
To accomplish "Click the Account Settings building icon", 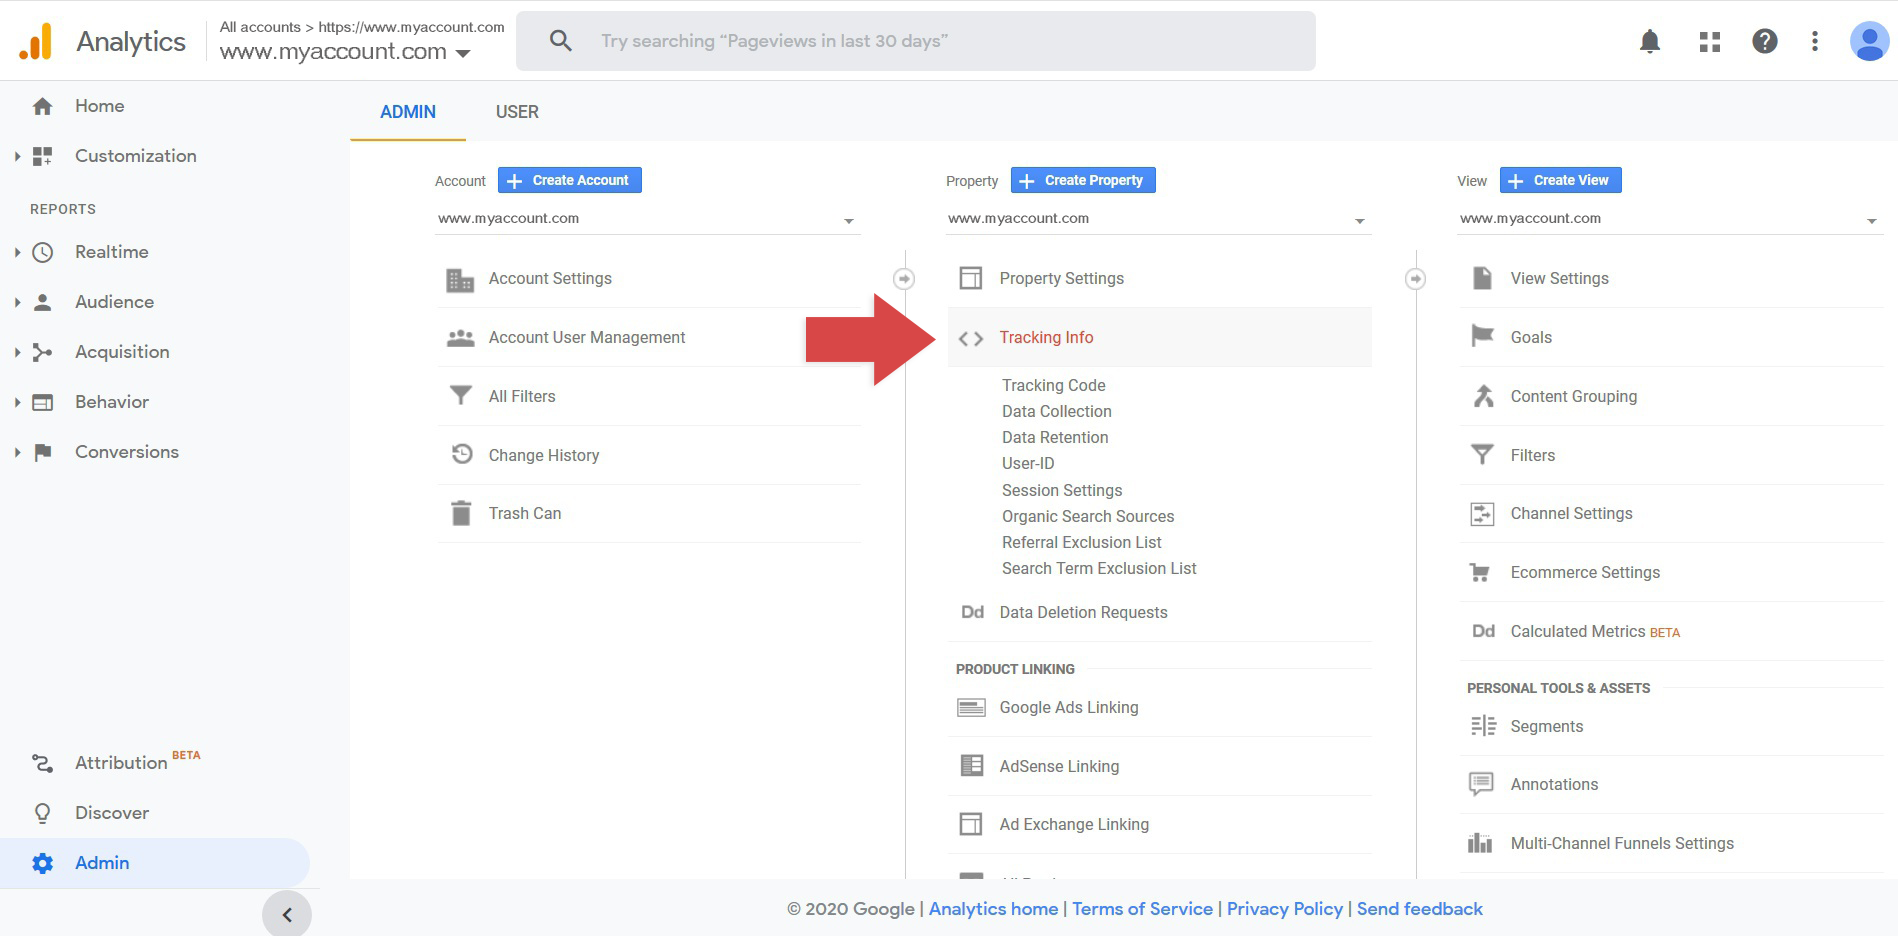I will [460, 279].
